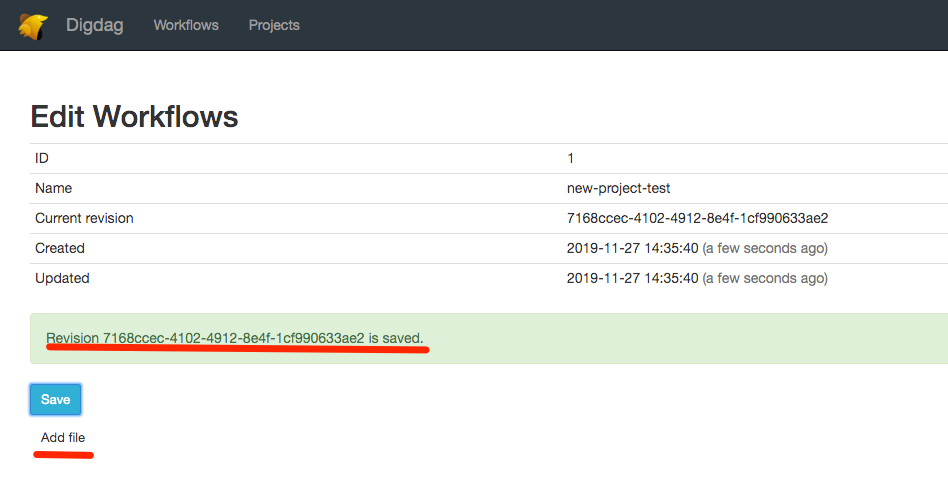Click the Edit Workflows page heading

coord(134,117)
